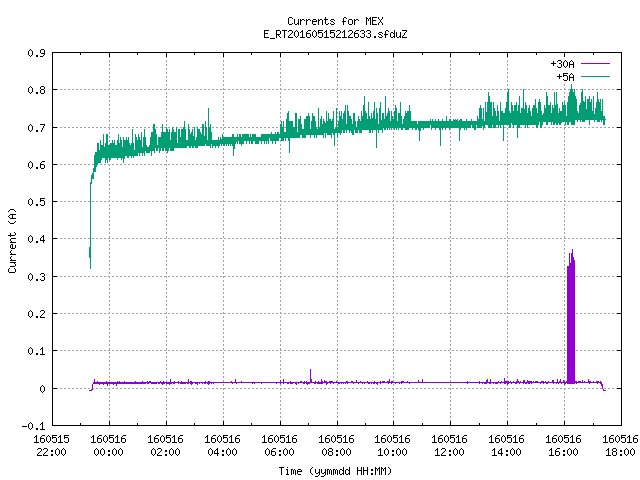Click the 160516 00:00 time tick label

tap(108, 445)
